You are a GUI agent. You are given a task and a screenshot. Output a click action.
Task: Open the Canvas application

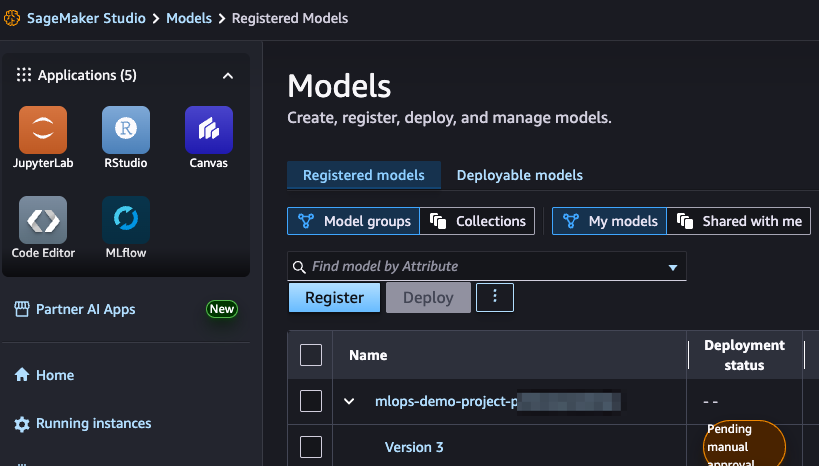tap(208, 137)
